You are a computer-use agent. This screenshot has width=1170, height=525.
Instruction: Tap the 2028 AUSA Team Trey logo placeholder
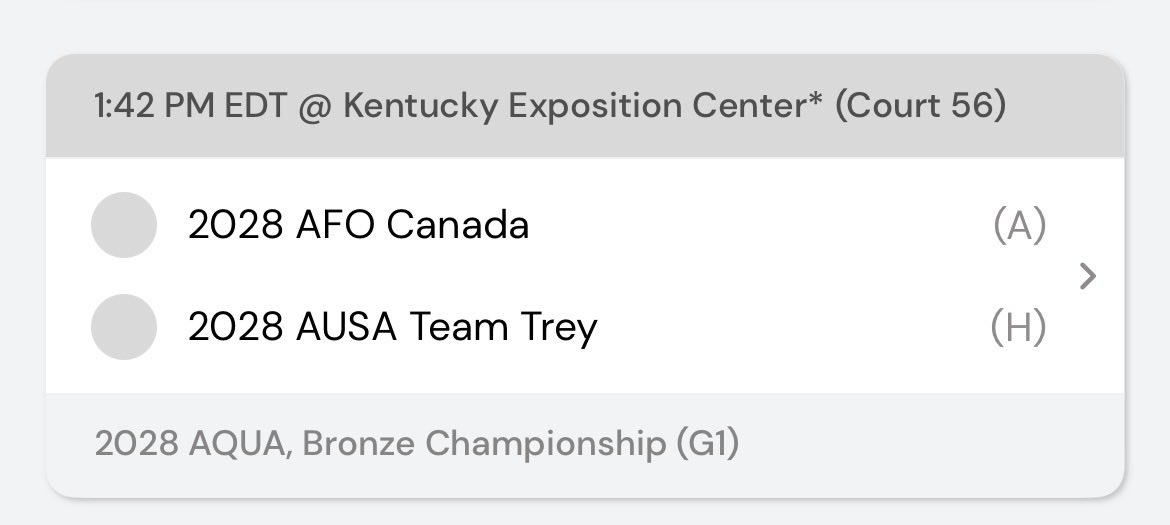point(124,327)
